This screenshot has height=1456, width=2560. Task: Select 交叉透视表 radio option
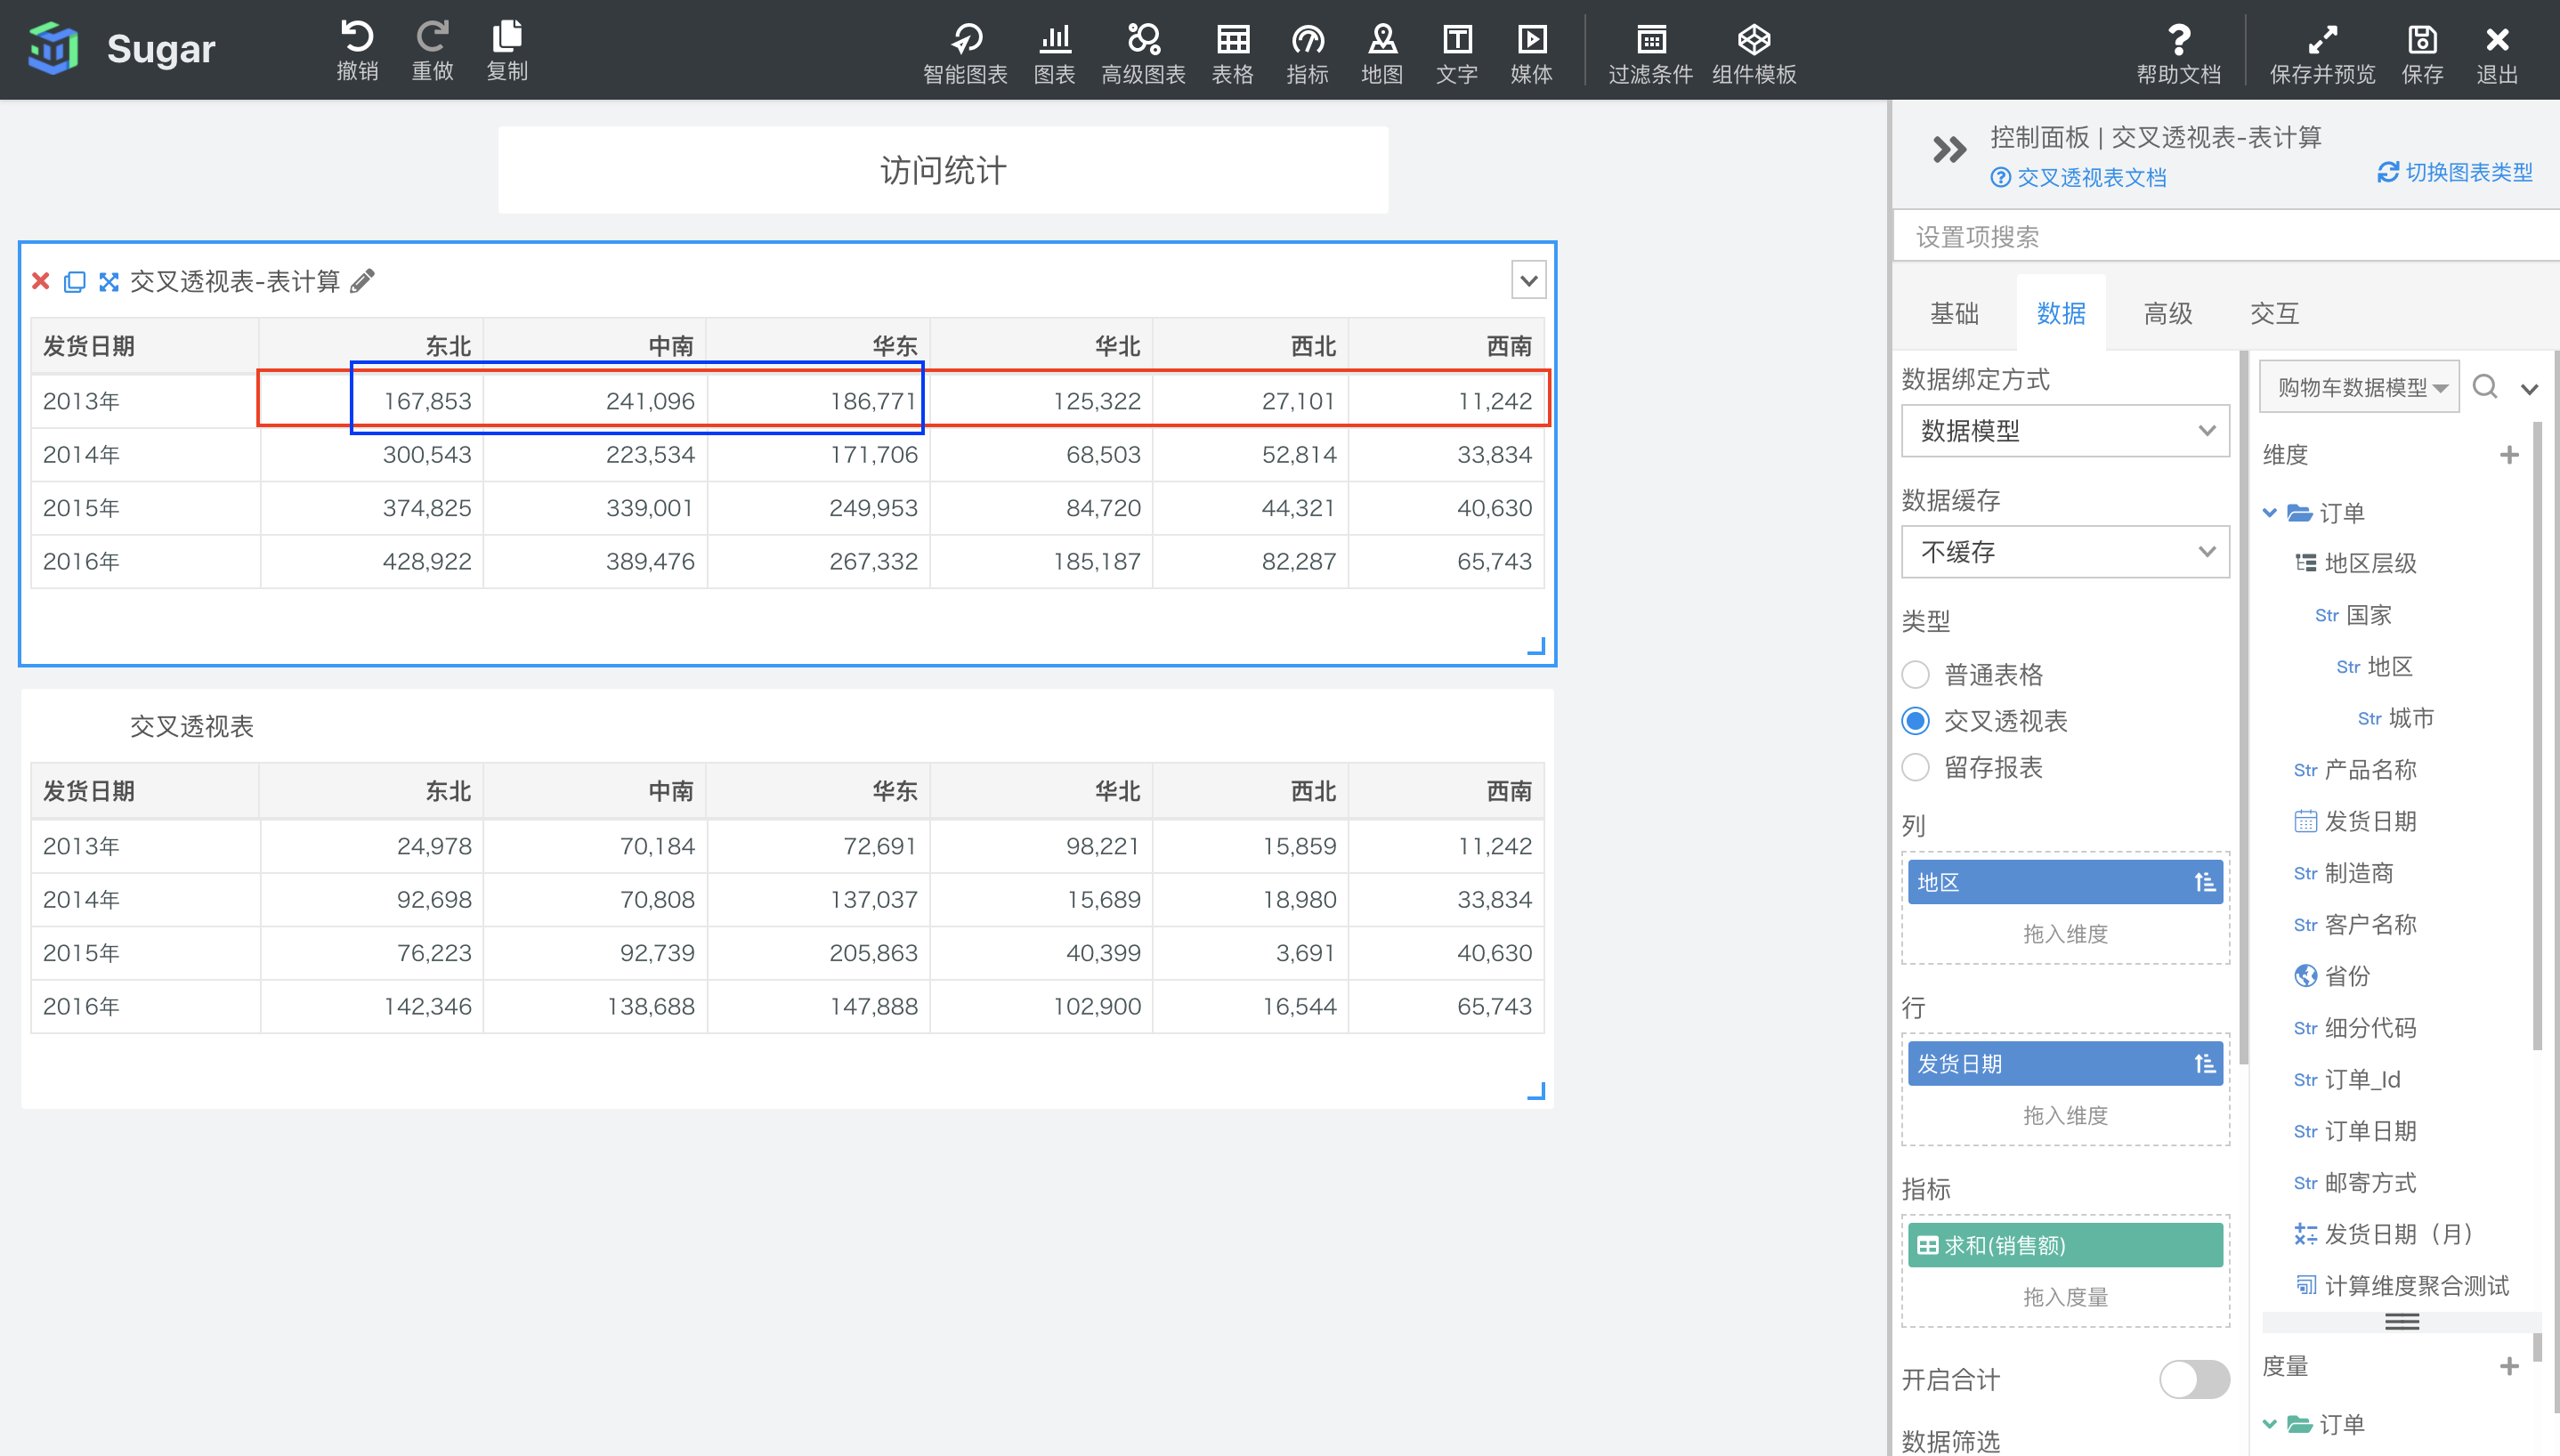point(1915,721)
